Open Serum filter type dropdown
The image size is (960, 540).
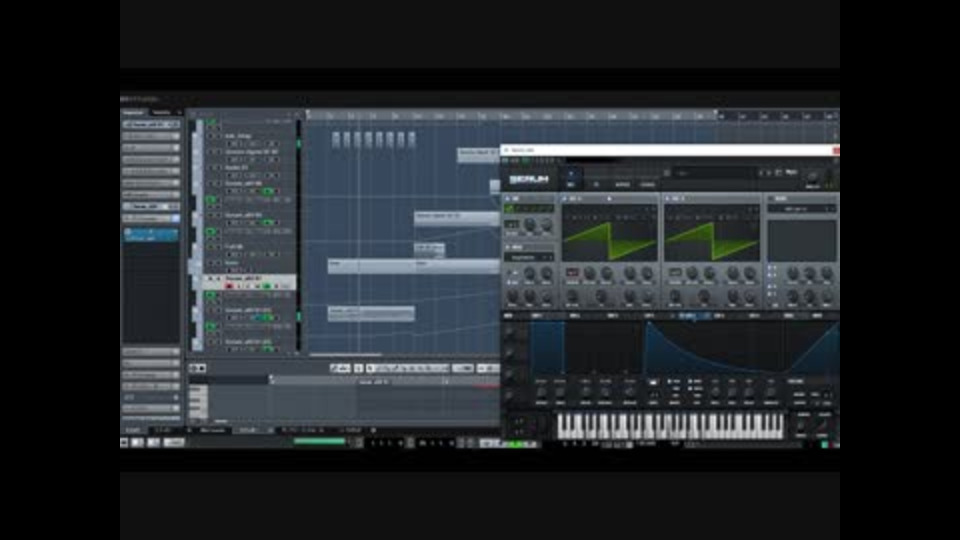(801, 209)
